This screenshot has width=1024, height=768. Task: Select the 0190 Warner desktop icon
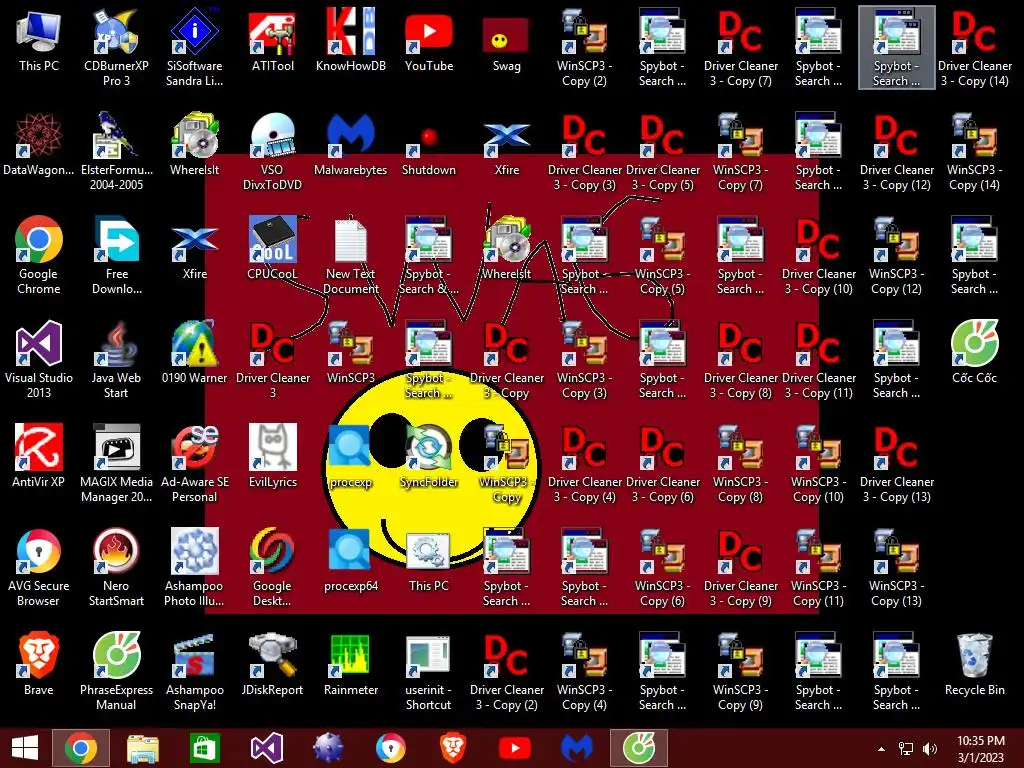pos(195,351)
